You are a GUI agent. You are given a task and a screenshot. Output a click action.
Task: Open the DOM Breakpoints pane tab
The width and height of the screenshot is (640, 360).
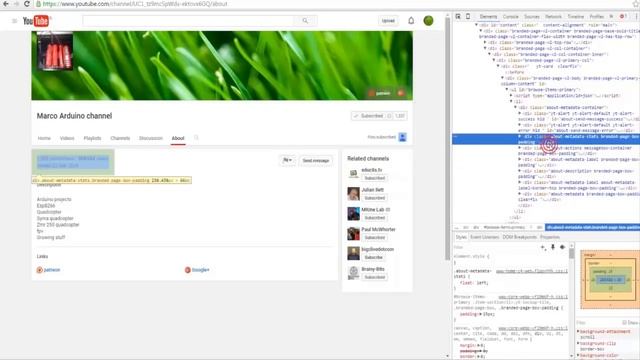point(519,237)
